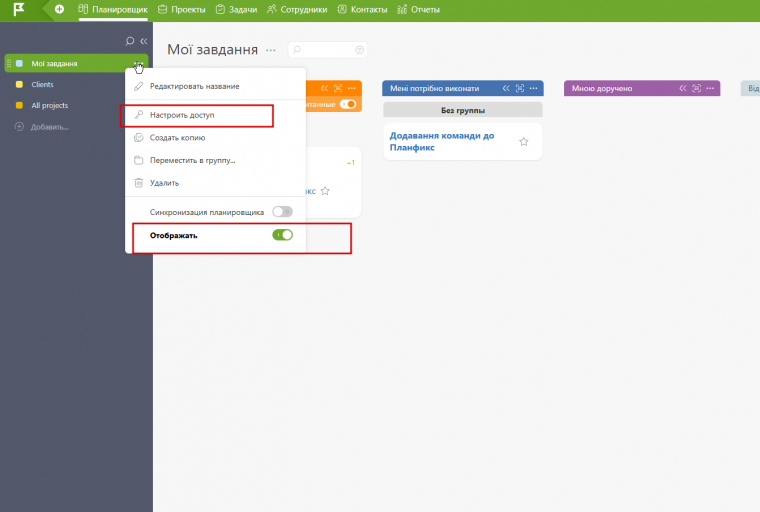Click the focus icon on orange column
The width and height of the screenshot is (760, 512).
(338, 88)
